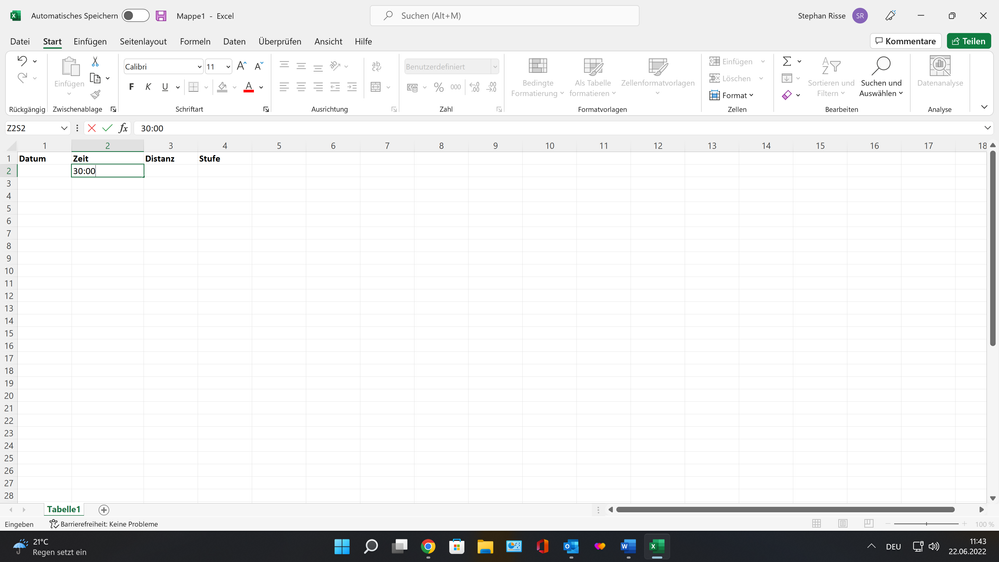Click Zellenformatvorlagen
This screenshot has height=562, width=999.
coord(658,77)
